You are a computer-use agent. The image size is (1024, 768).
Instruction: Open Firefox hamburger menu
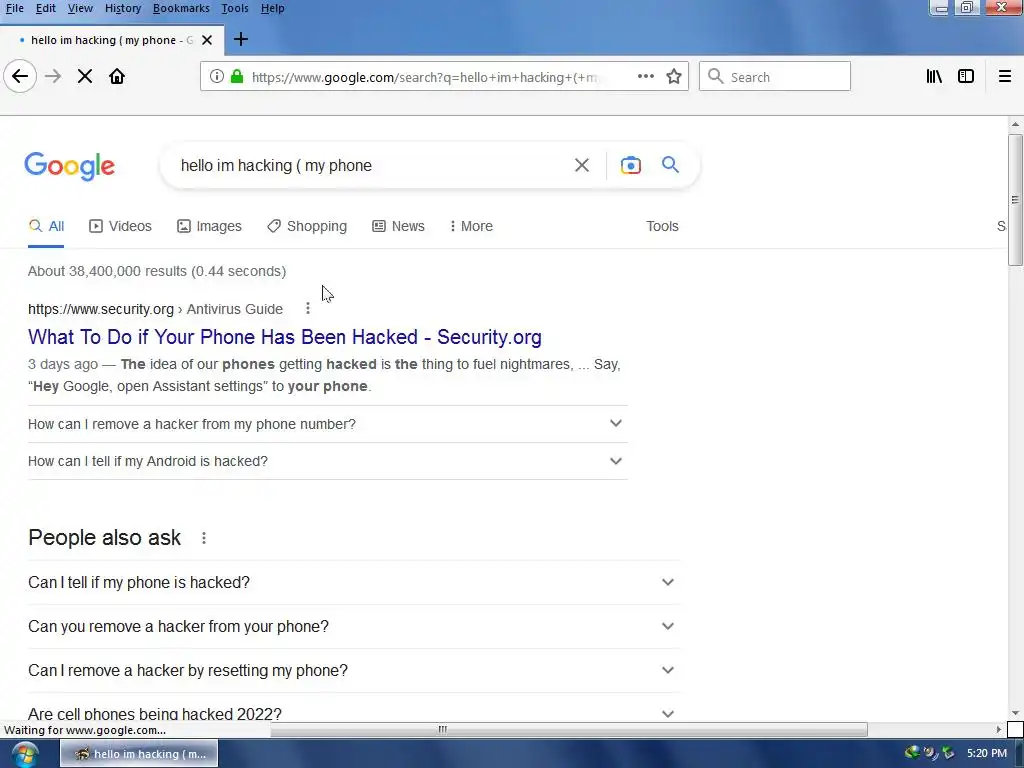(1004, 76)
